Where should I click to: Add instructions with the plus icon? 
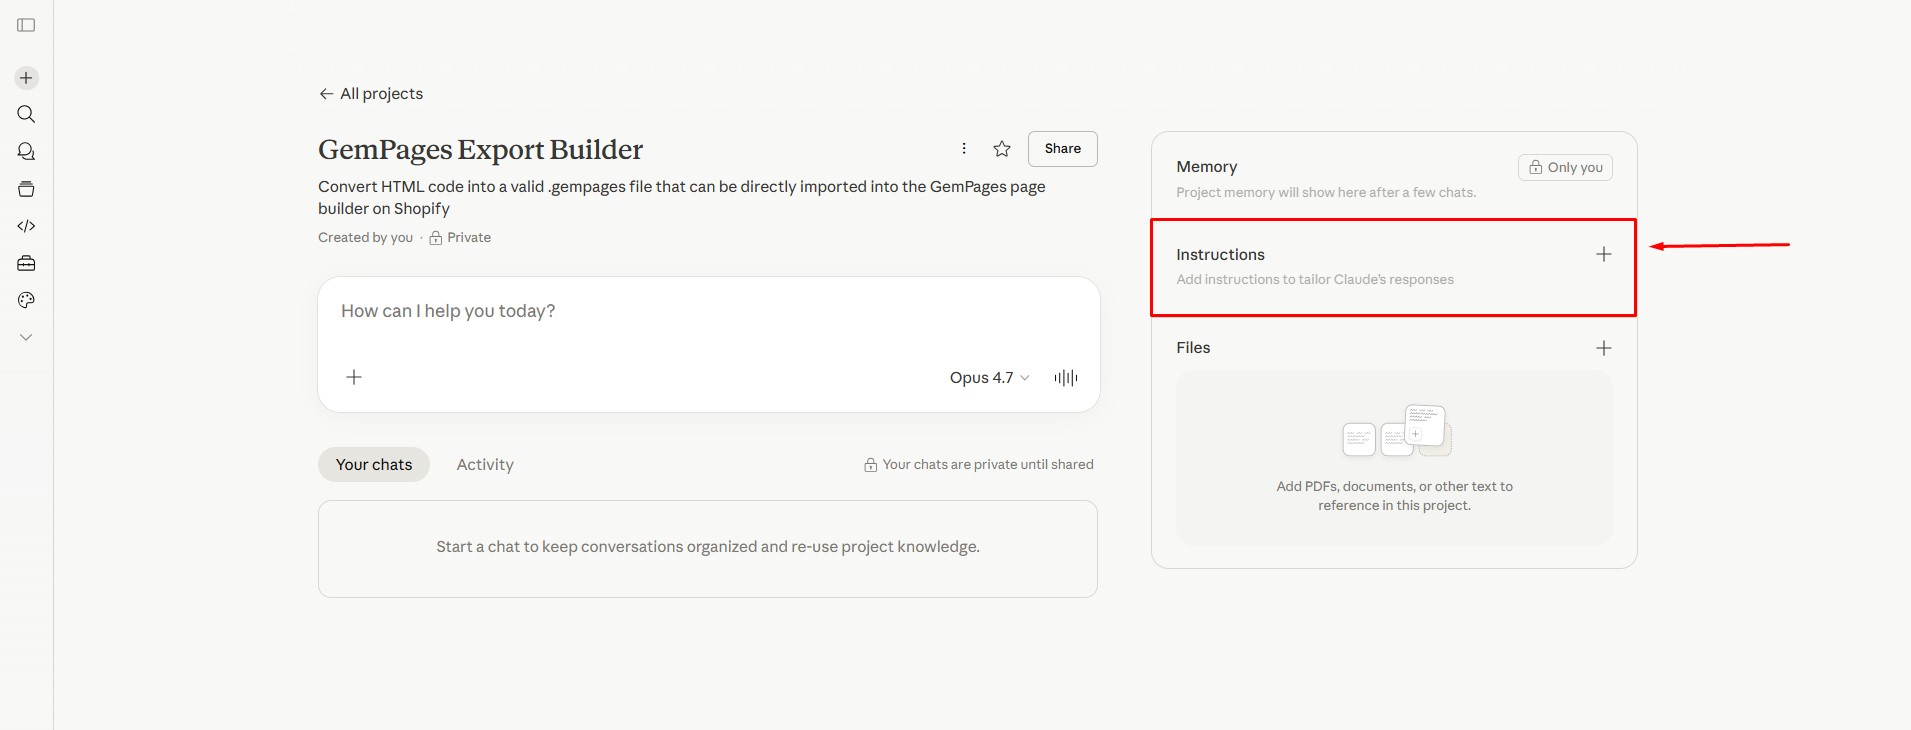tap(1604, 255)
